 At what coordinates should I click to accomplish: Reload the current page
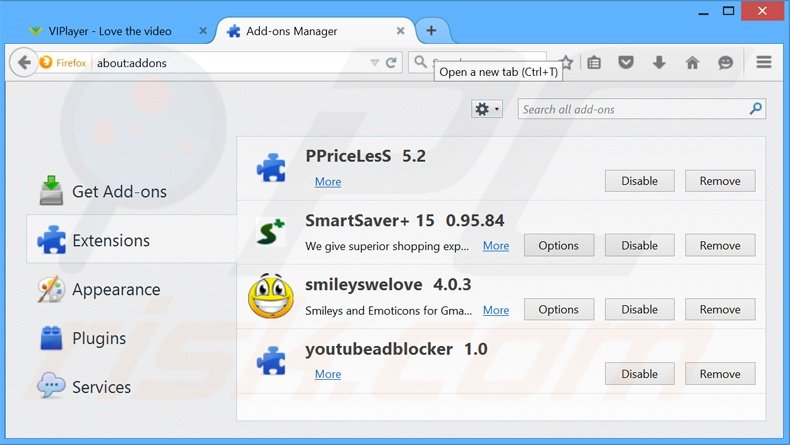pos(391,62)
